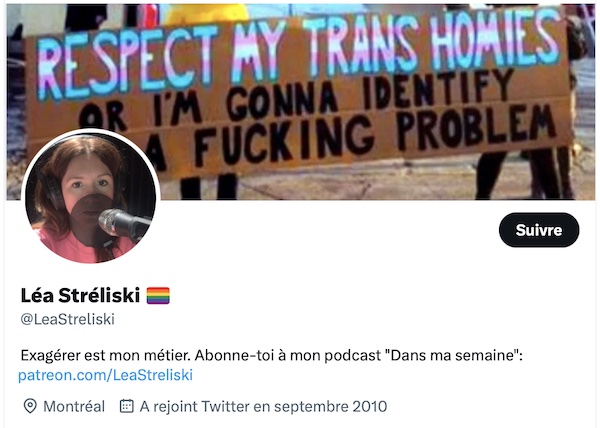
Task: Click 'FUCKING PROBLEM' text on banner sign
Action: [x=375, y=138]
